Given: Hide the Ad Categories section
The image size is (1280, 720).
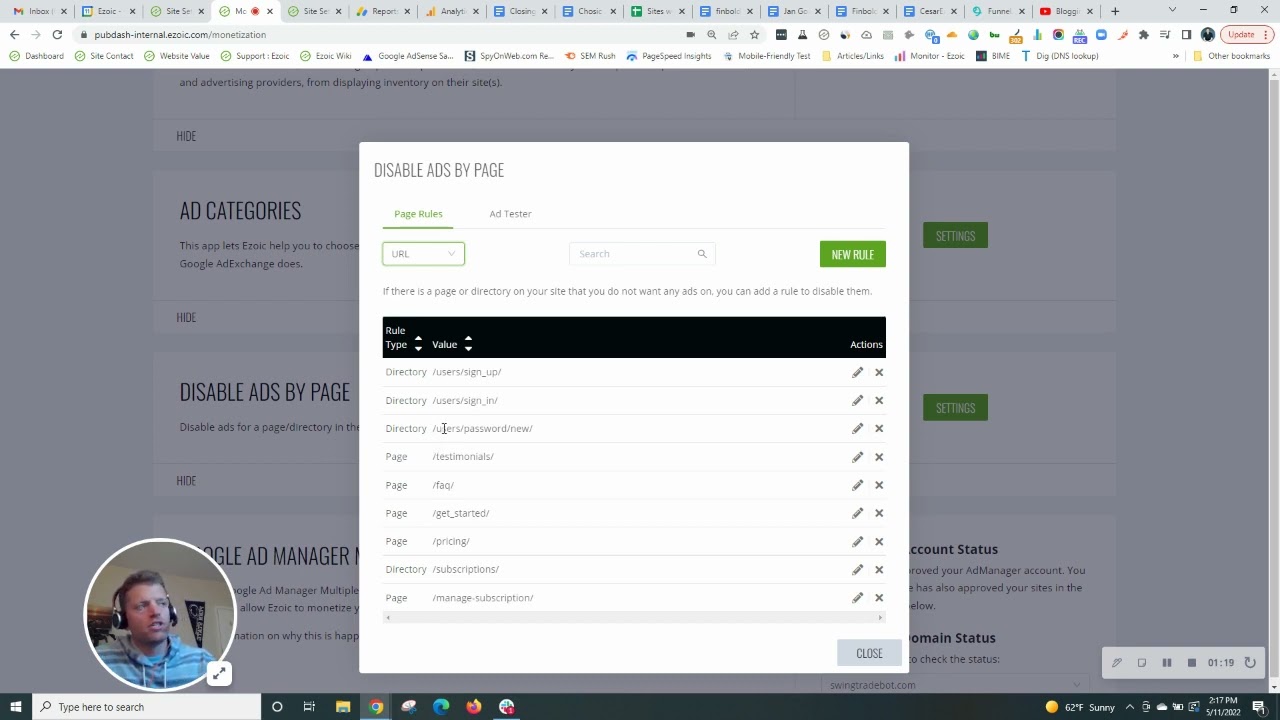Looking at the screenshot, I should coord(186,317).
